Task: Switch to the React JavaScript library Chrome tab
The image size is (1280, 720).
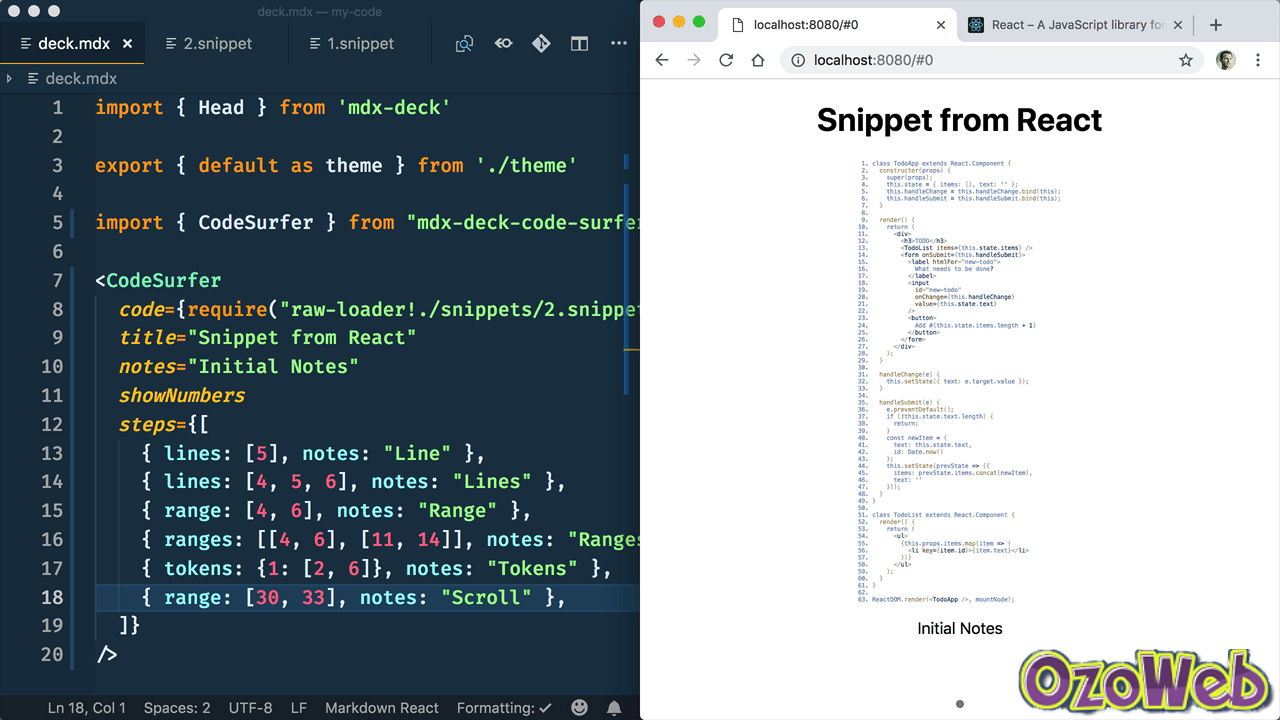Action: pyautogui.click(x=1075, y=25)
